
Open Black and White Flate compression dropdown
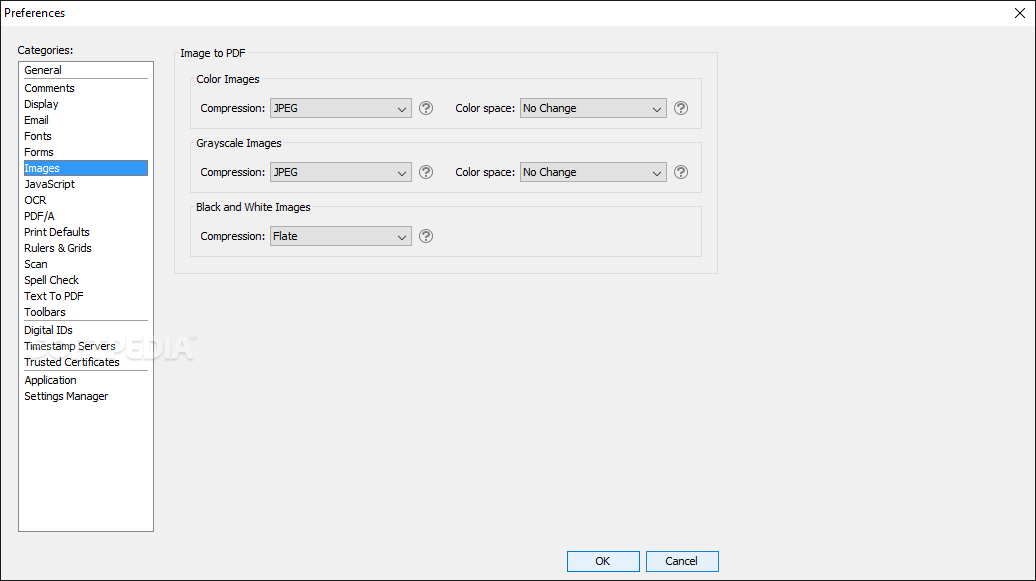(341, 237)
